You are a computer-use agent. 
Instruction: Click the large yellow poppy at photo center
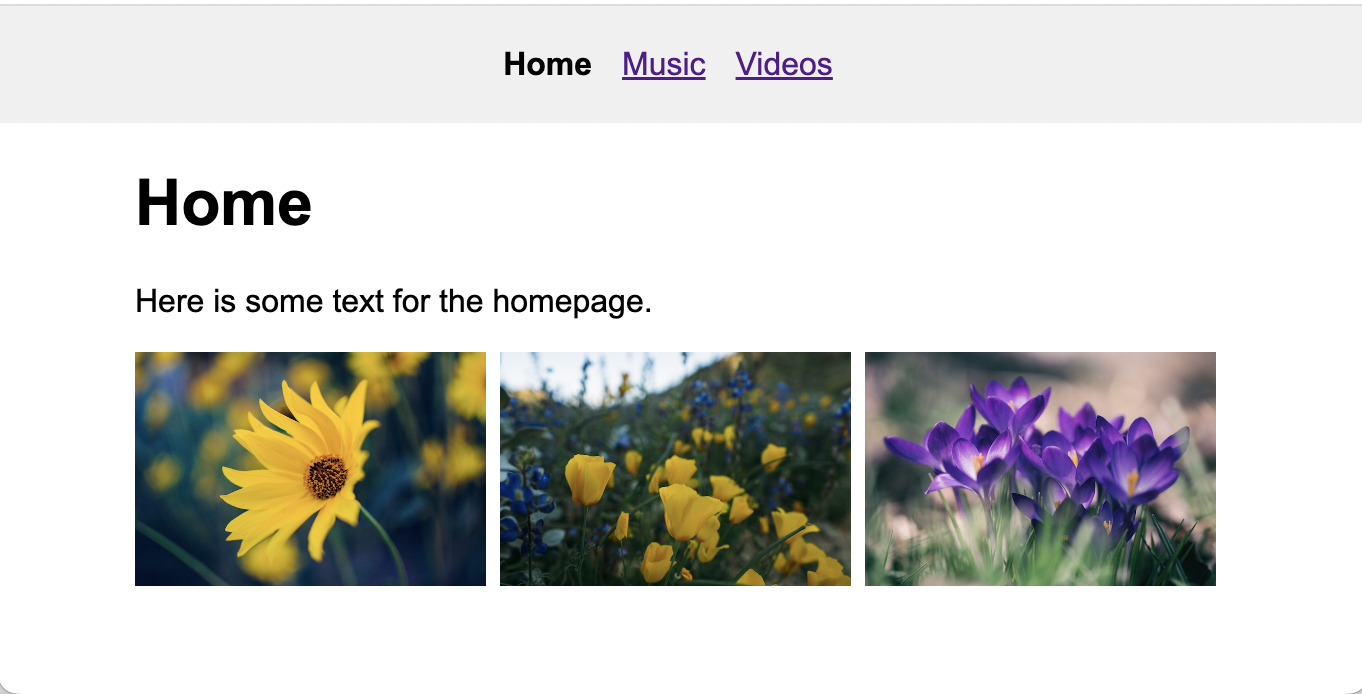690,508
